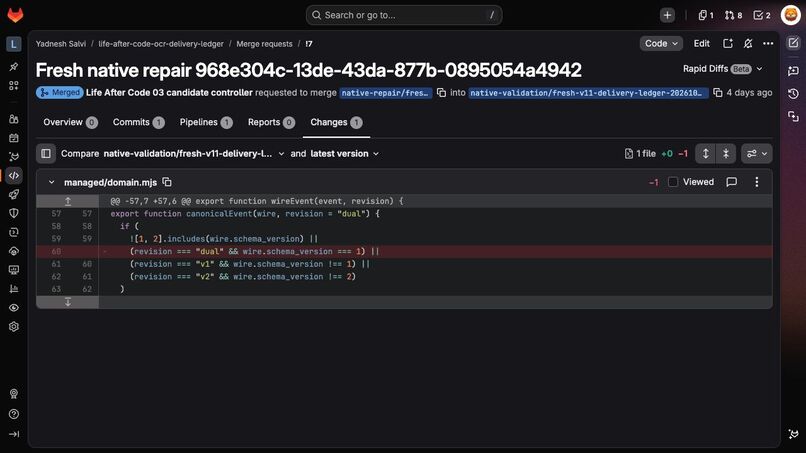This screenshot has height=453, width=806.
Task: Open the latest version dropdown
Action: pyautogui.click(x=345, y=154)
